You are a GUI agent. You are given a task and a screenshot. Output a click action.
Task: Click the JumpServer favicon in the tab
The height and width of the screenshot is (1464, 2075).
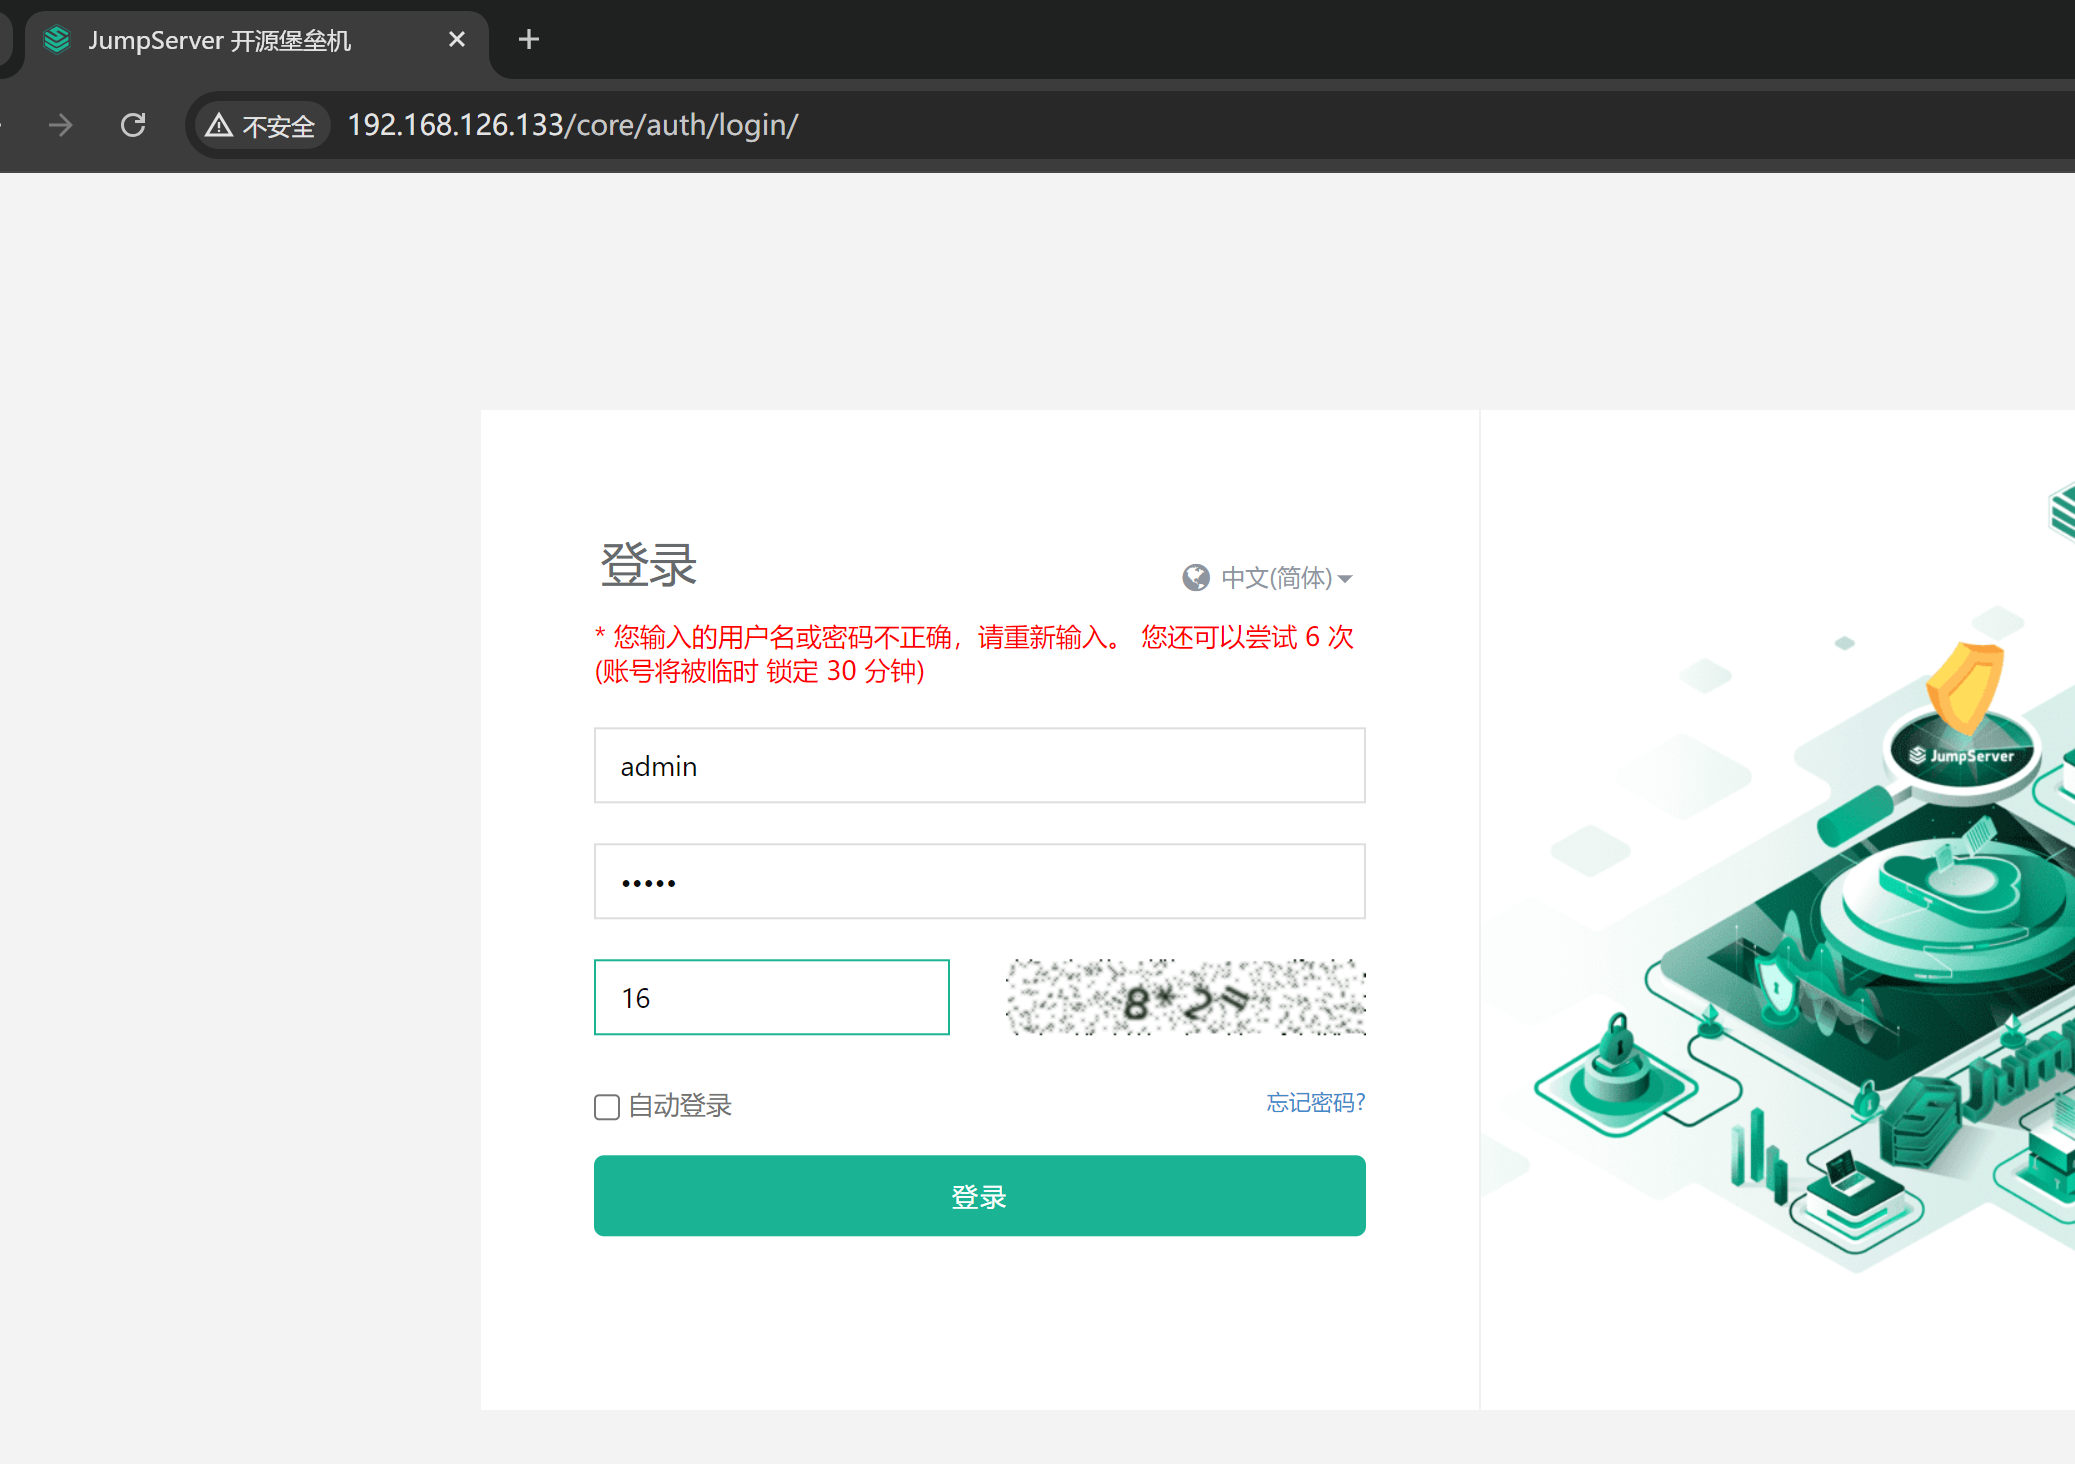click(x=57, y=39)
